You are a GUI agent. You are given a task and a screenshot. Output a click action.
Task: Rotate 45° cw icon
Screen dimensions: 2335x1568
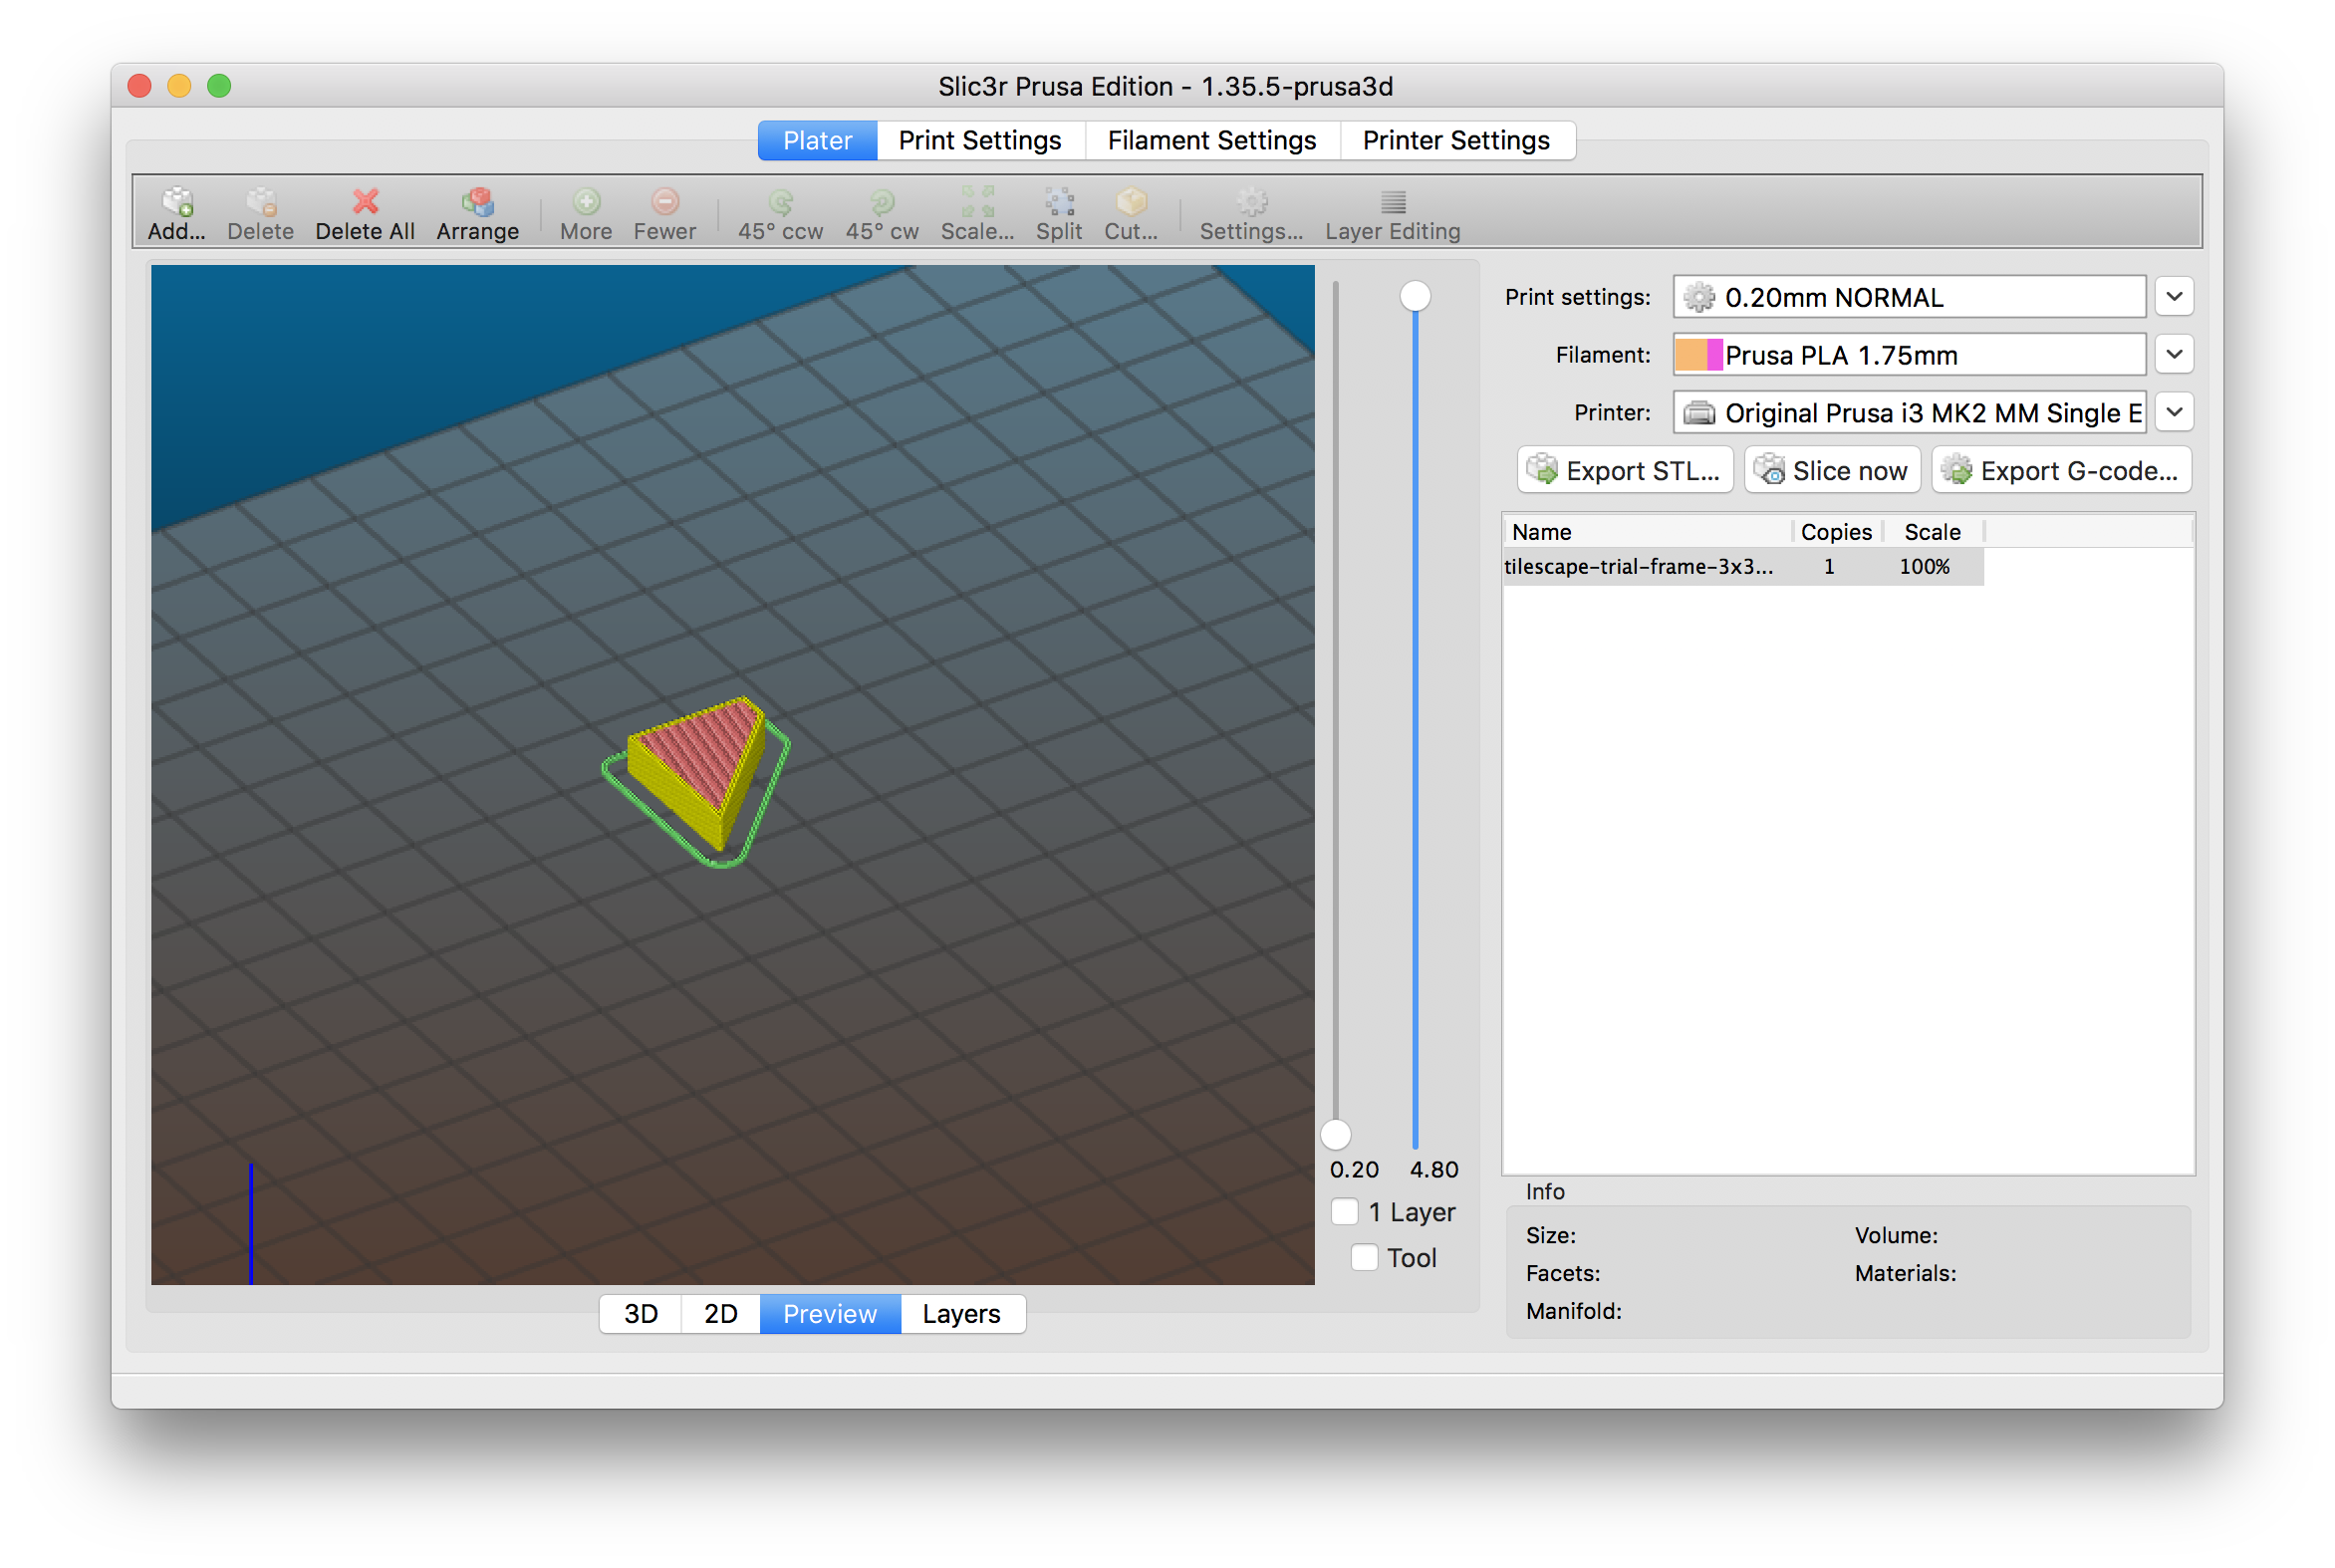coord(881,202)
